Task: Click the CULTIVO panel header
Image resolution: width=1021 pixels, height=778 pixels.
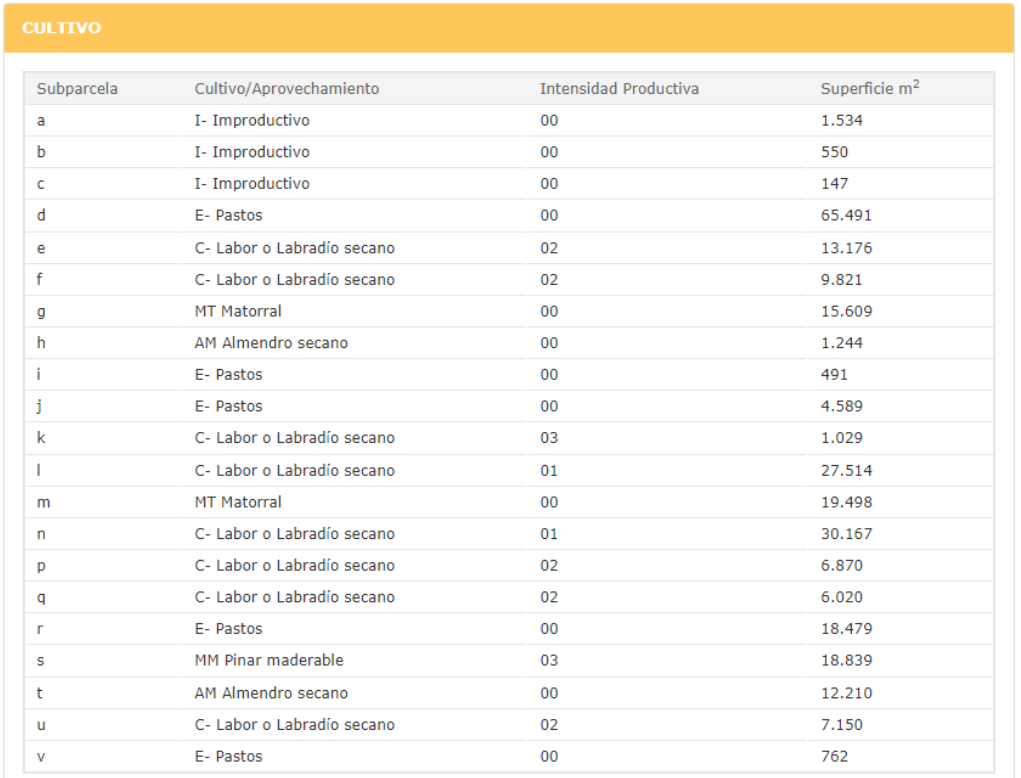Action: coord(61,28)
